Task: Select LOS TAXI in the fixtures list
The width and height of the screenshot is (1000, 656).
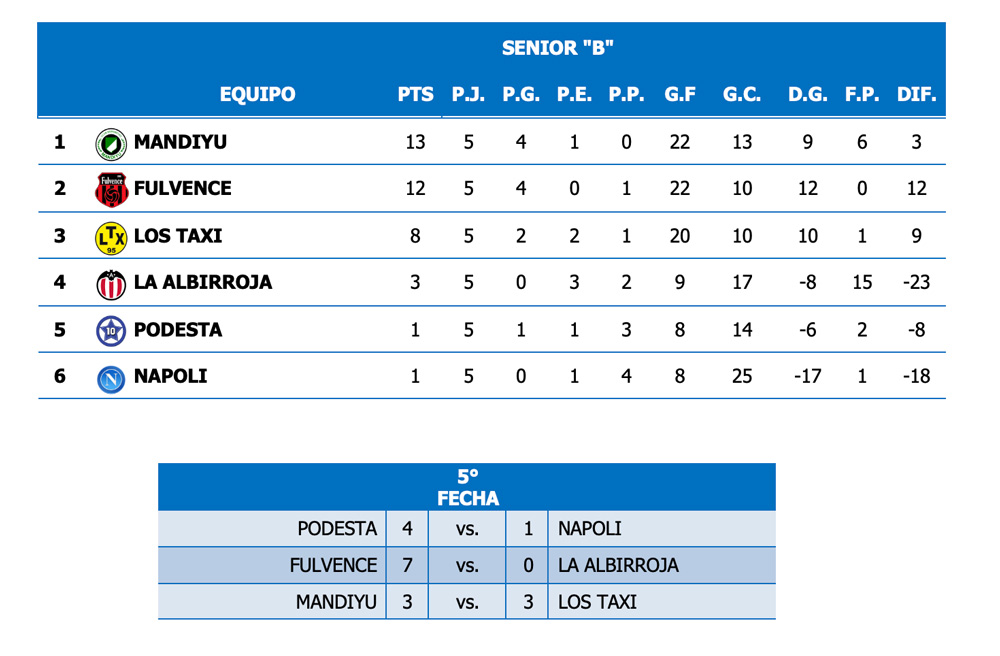Action: (x=597, y=602)
